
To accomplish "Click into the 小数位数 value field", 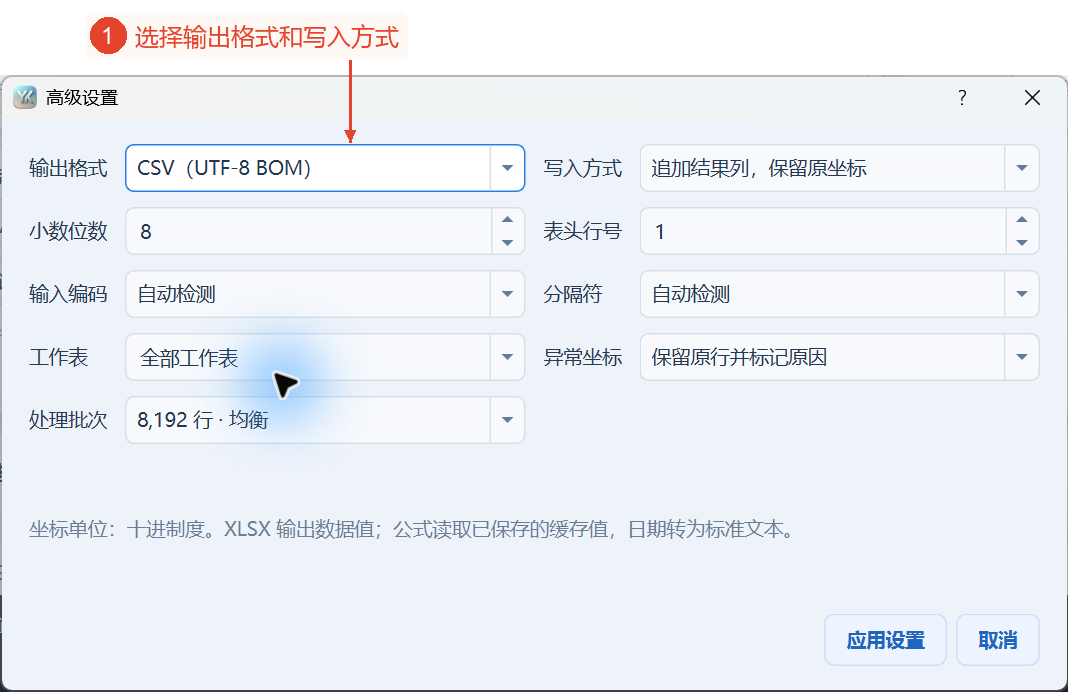I will pos(309,231).
